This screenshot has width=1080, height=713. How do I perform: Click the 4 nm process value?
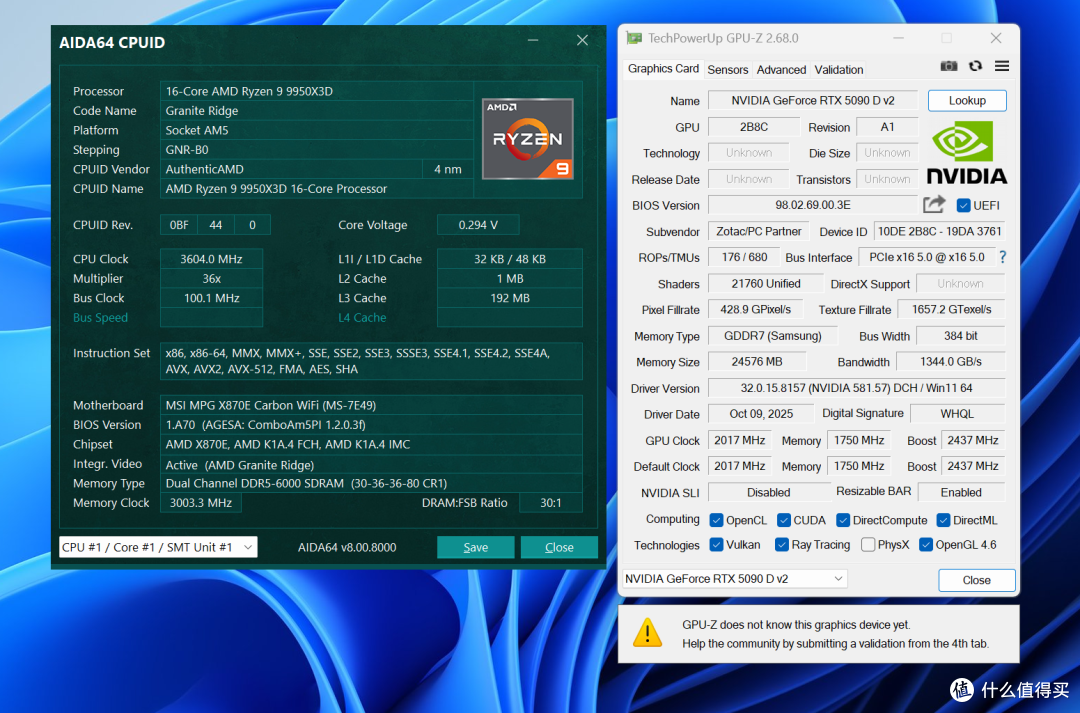point(448,169)
